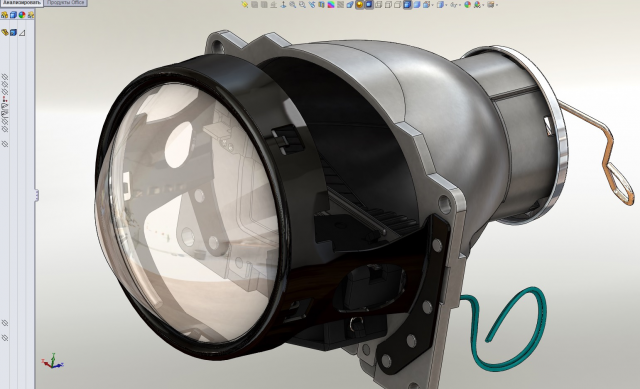Image resolution: width=640 pixels, height=389 pixels.
Task: Toggle the gold sphere RealView Graphics button
Action: click(359, 5)
